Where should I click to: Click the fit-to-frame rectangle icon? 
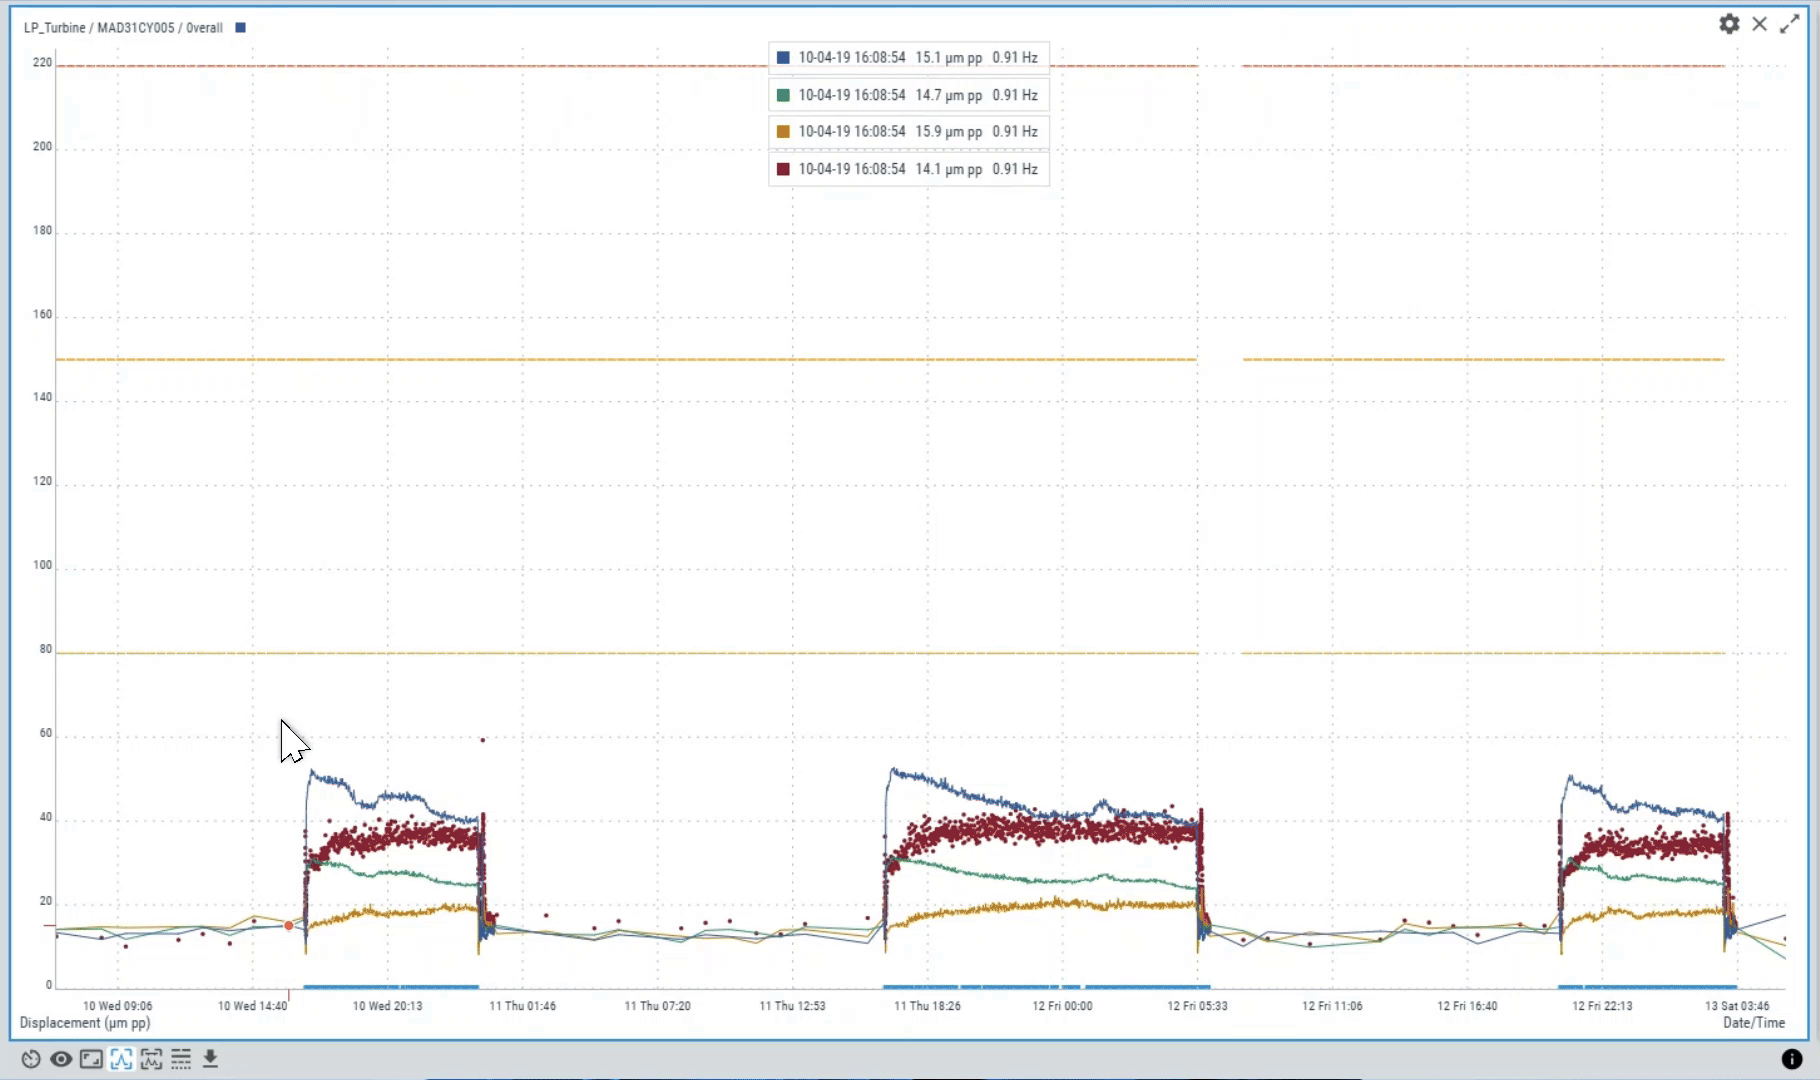[x=91, y=1059]
